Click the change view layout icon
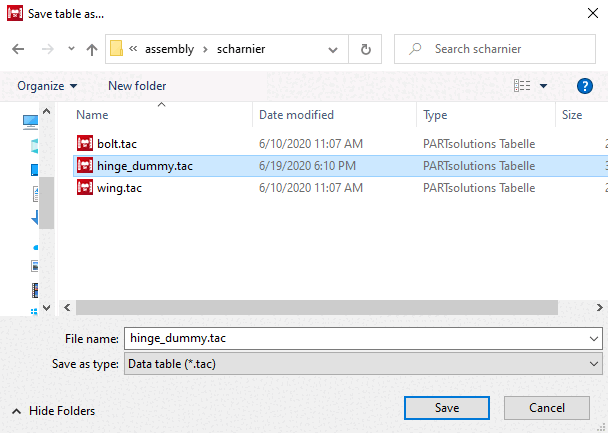Image resolution: width=608 pixels, height=433 pixels. (522, 86)
